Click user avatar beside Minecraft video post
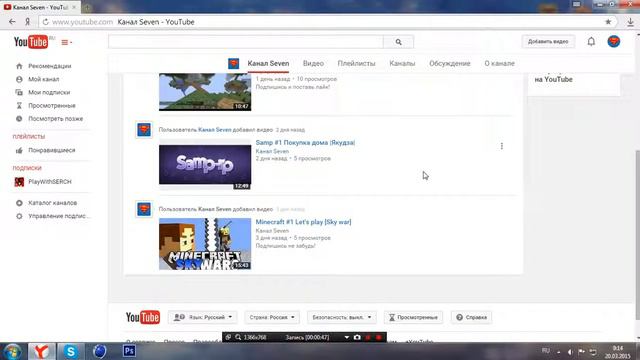 tap(144, 209)
